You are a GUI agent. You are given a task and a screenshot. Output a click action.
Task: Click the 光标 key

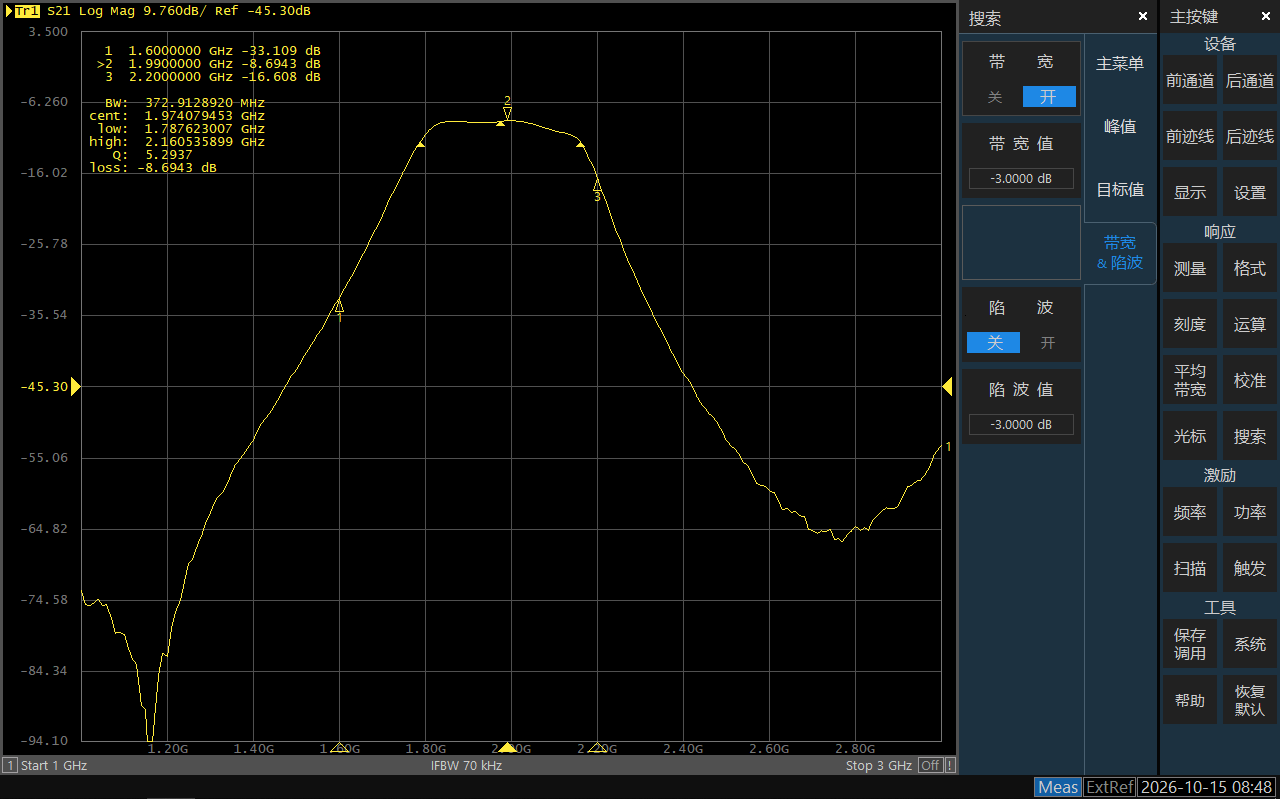[x=1190, y=437]
